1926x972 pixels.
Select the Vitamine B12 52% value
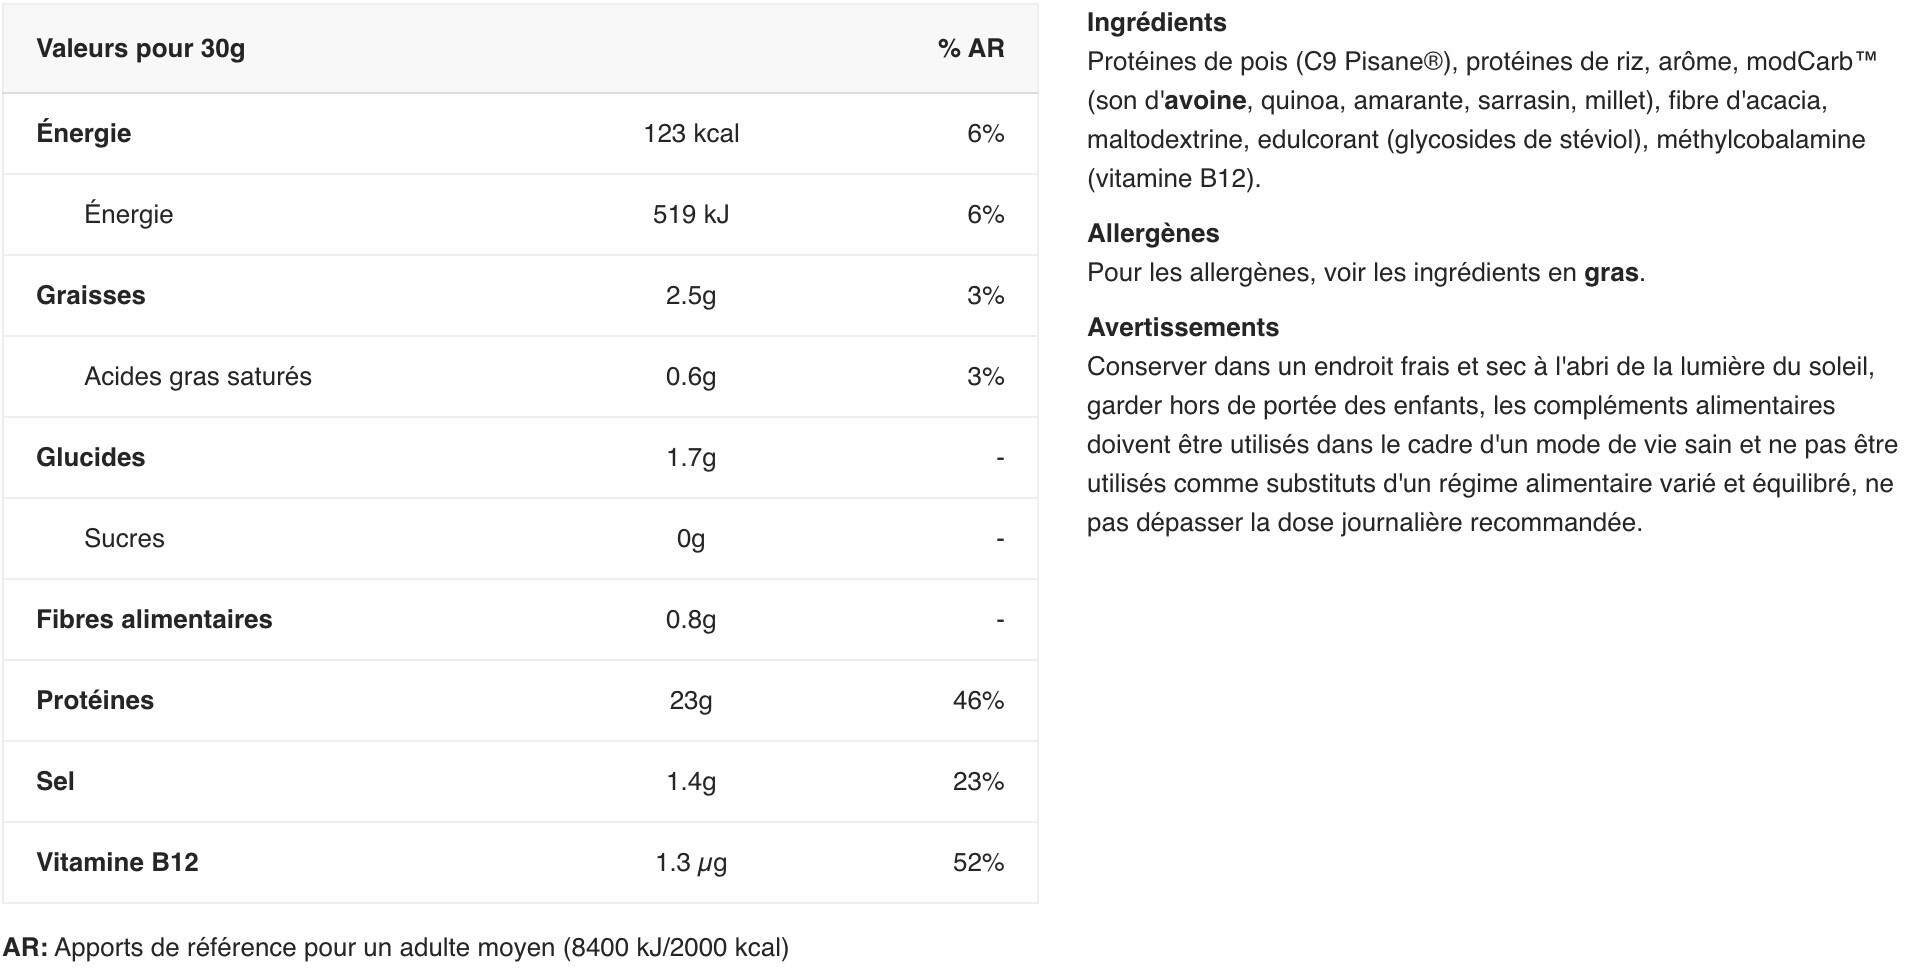[978, 862]
